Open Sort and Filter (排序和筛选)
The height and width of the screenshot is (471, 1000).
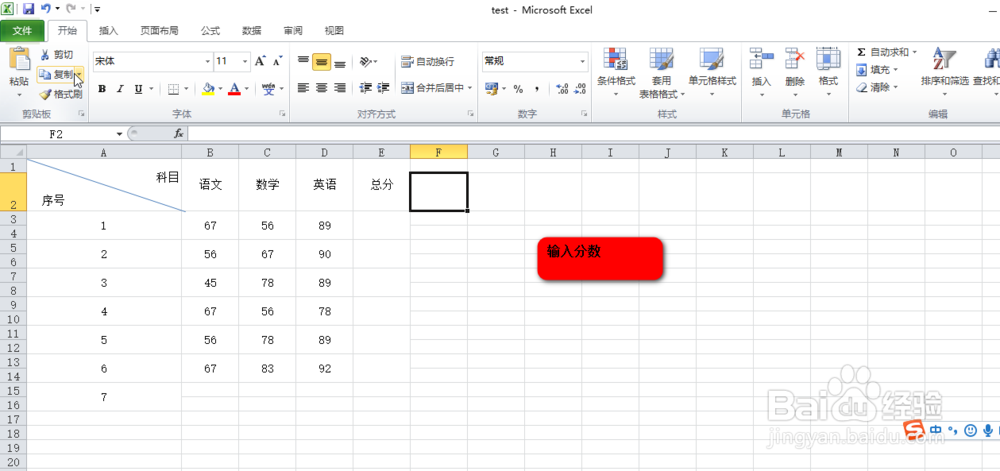coord(945,71)
